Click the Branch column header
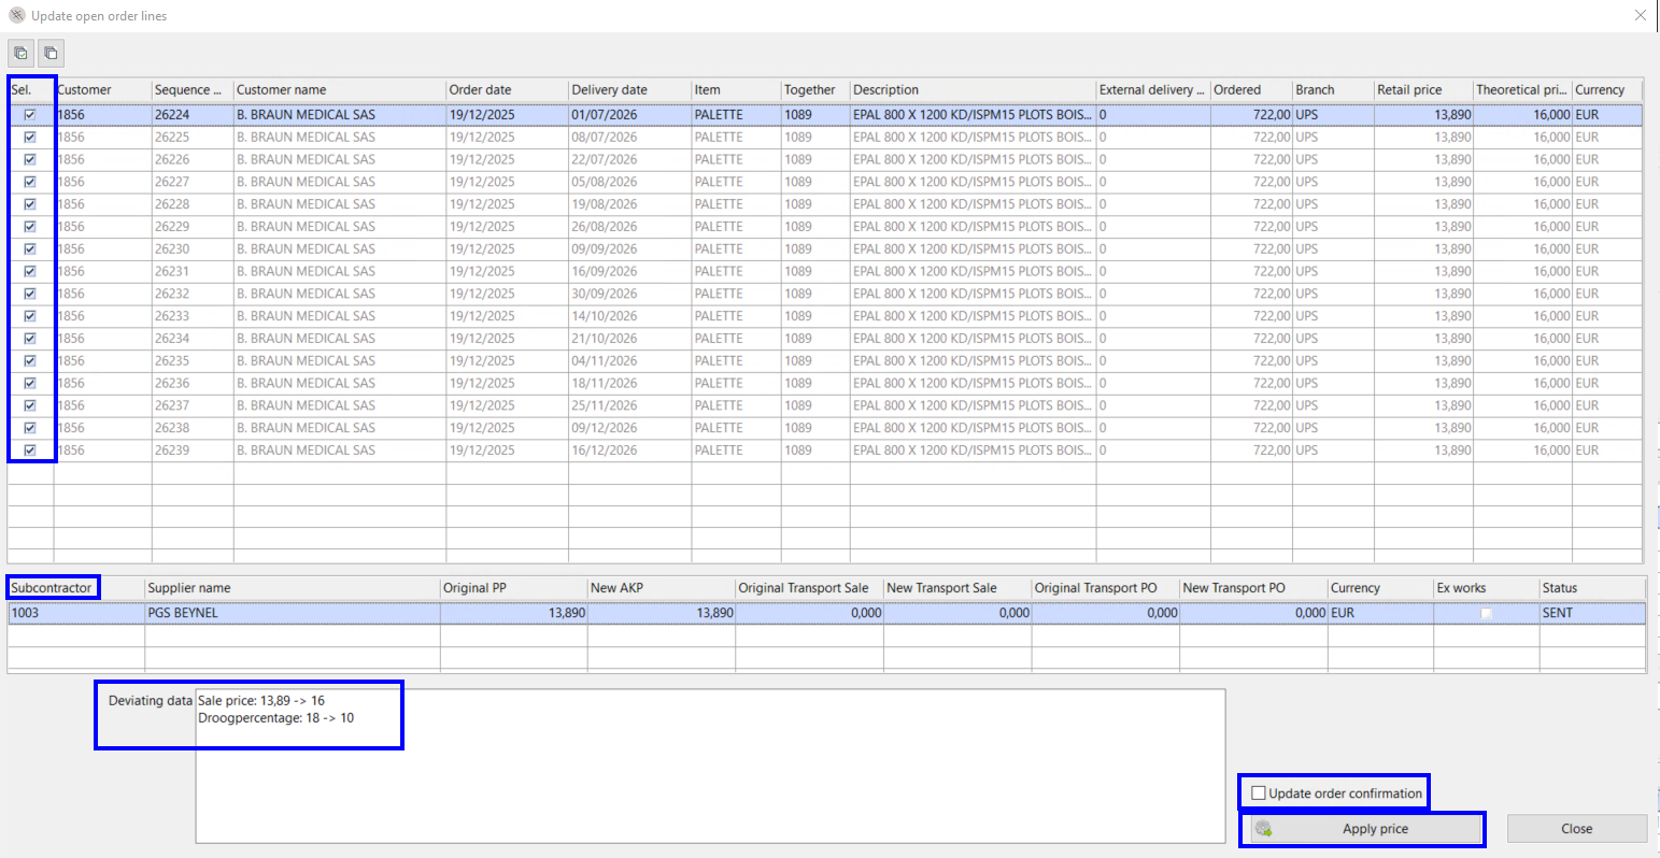 [1333, 90]
